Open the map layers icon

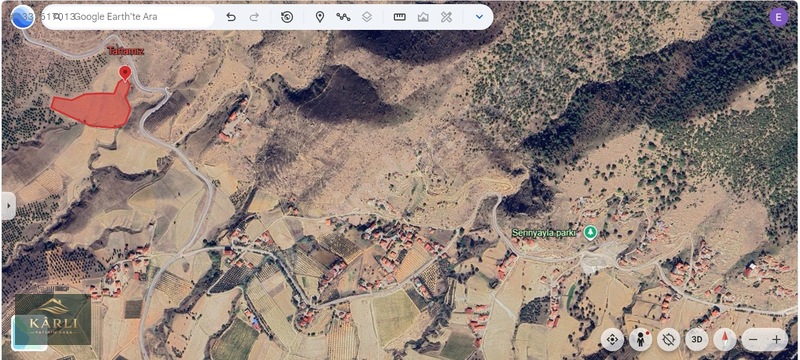pos(367,17)
